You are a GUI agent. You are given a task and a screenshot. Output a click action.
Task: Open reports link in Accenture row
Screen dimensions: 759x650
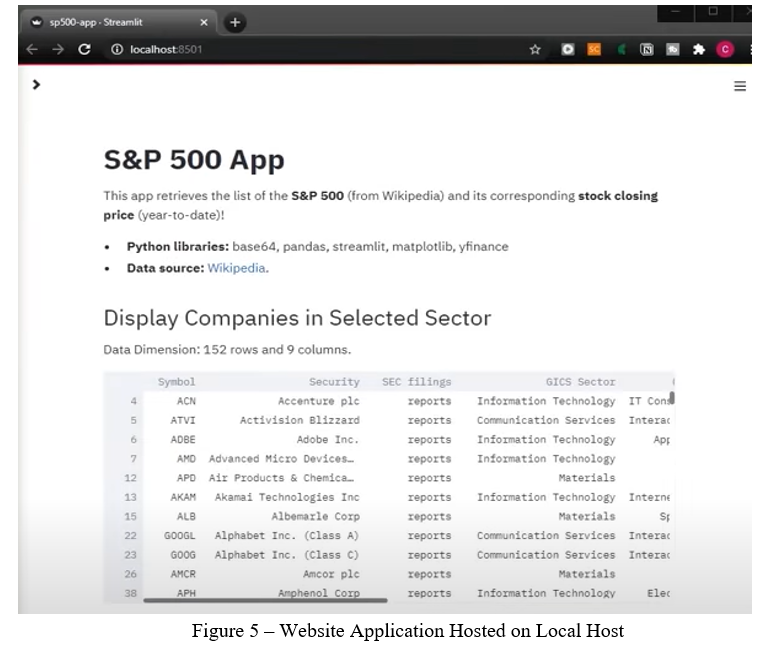[x=429, y=401]
